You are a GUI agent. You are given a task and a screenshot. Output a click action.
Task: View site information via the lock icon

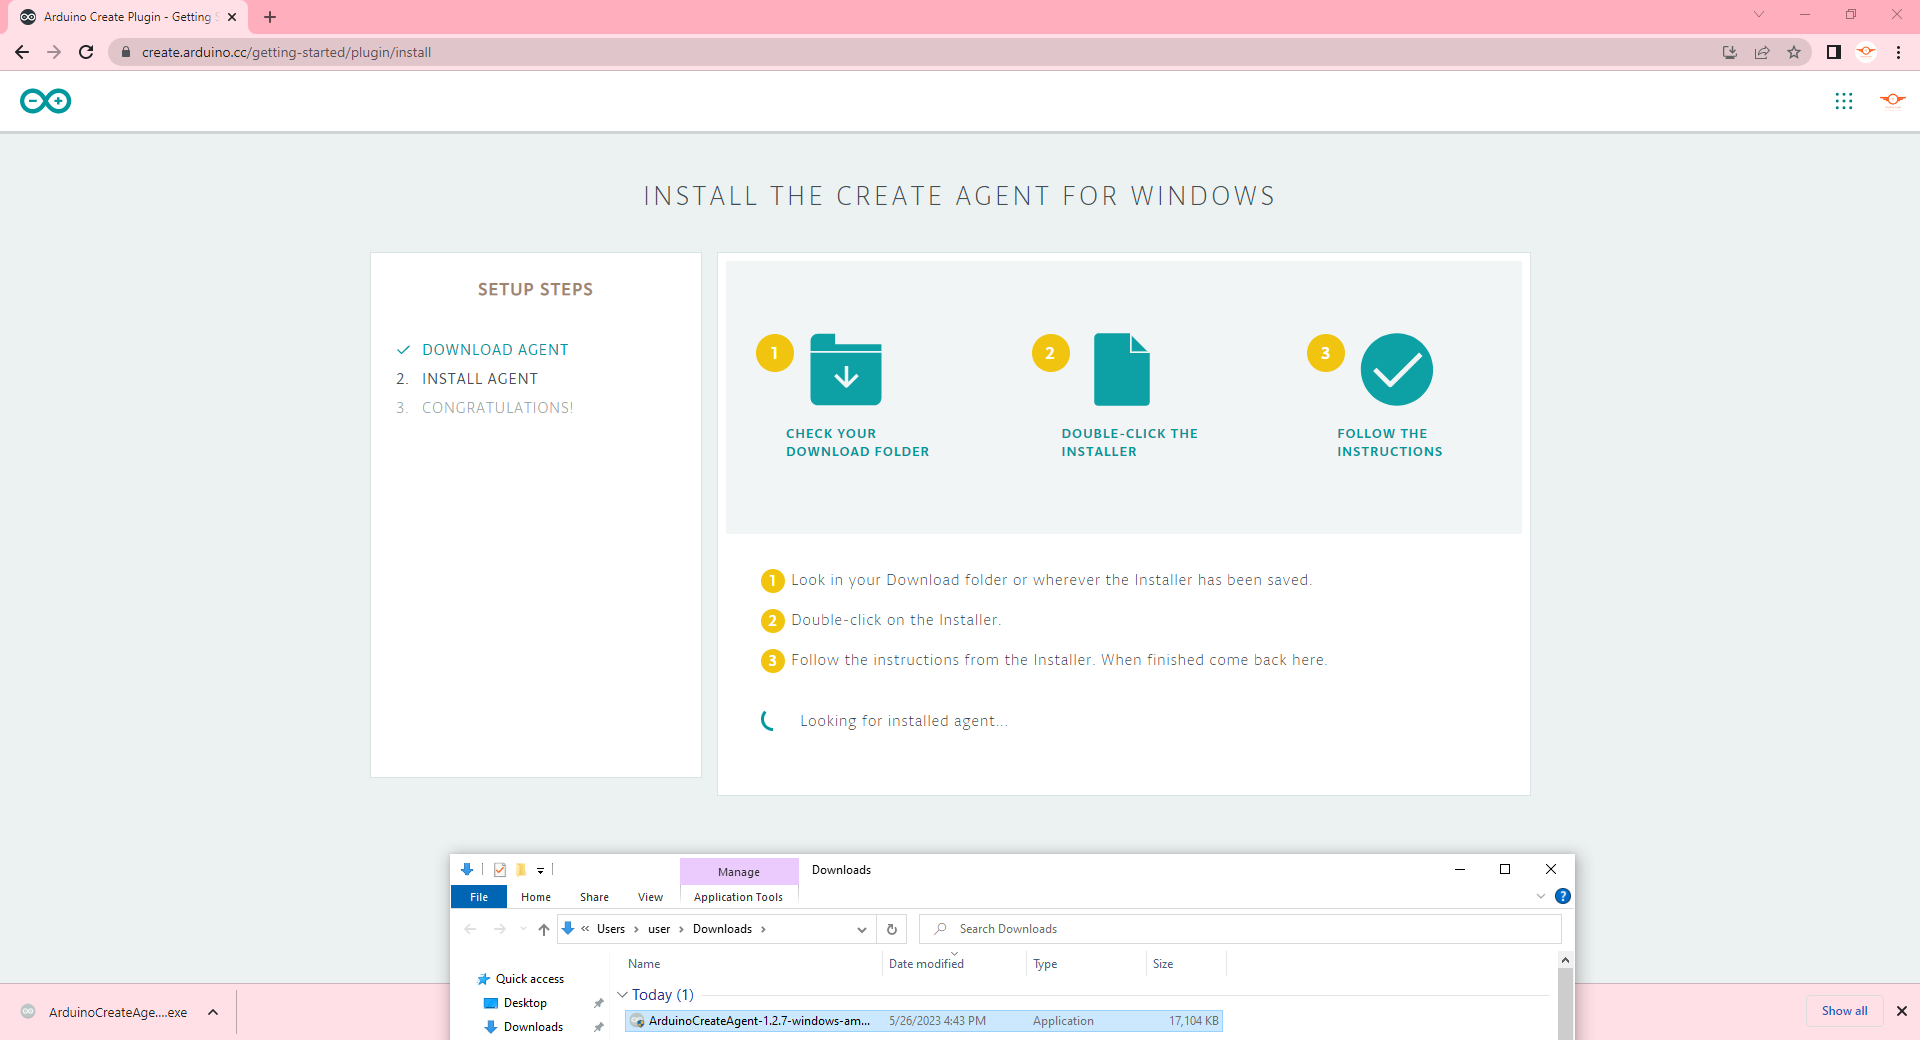point(126,52)
